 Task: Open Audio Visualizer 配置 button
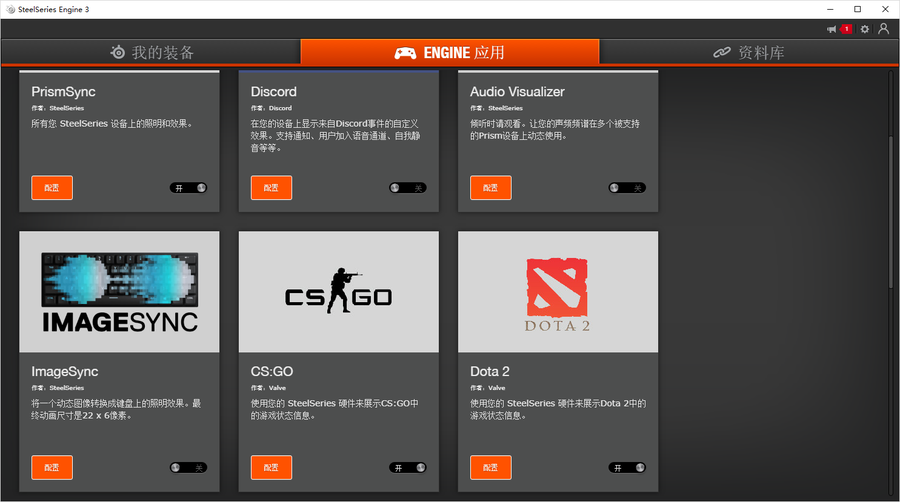point(491,188)
